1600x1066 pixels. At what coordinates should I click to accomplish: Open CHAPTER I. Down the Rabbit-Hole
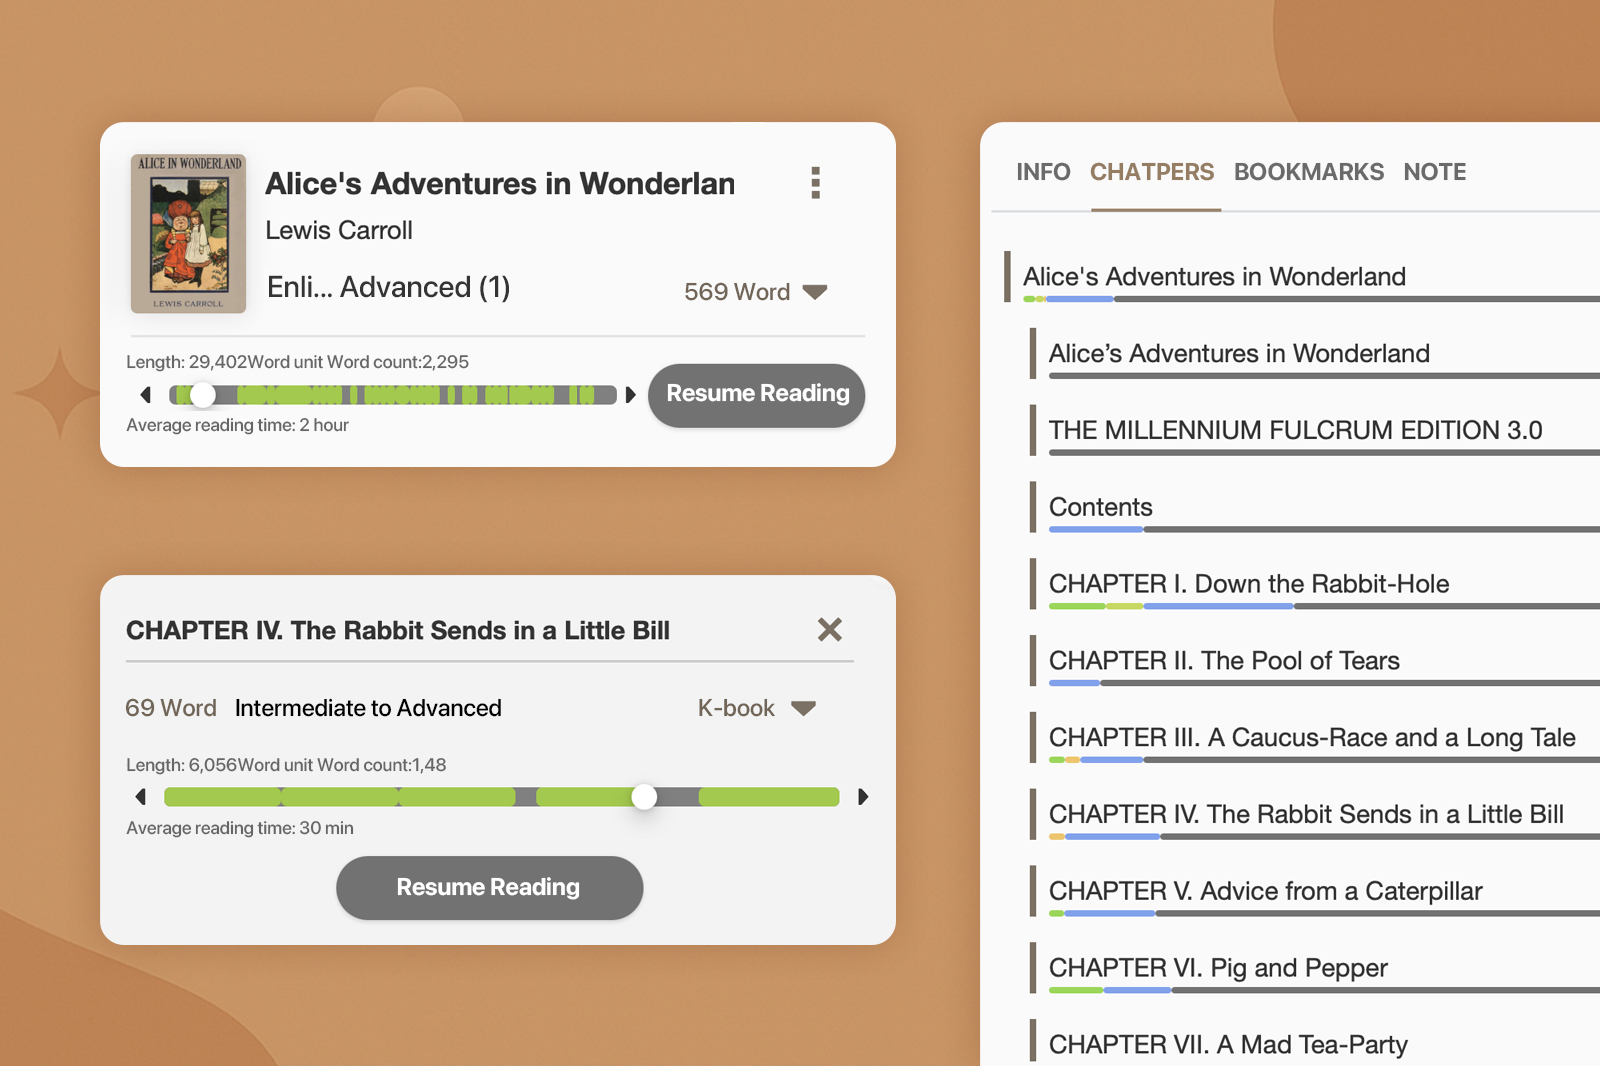click(x=1248, y=584)
